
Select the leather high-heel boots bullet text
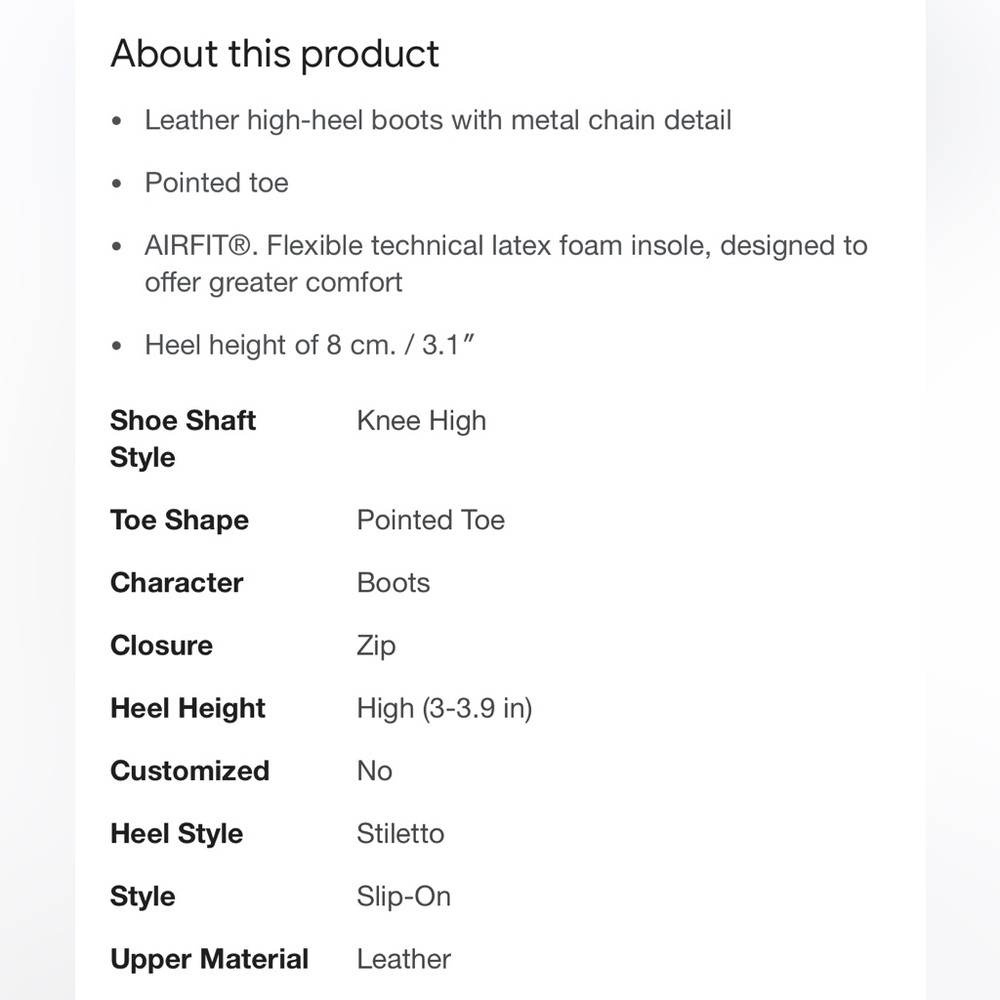tap(438, 121)
